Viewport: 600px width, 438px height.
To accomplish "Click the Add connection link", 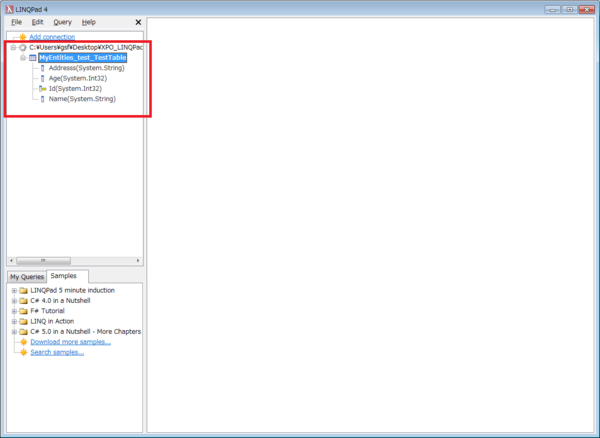I will (52, 37).
